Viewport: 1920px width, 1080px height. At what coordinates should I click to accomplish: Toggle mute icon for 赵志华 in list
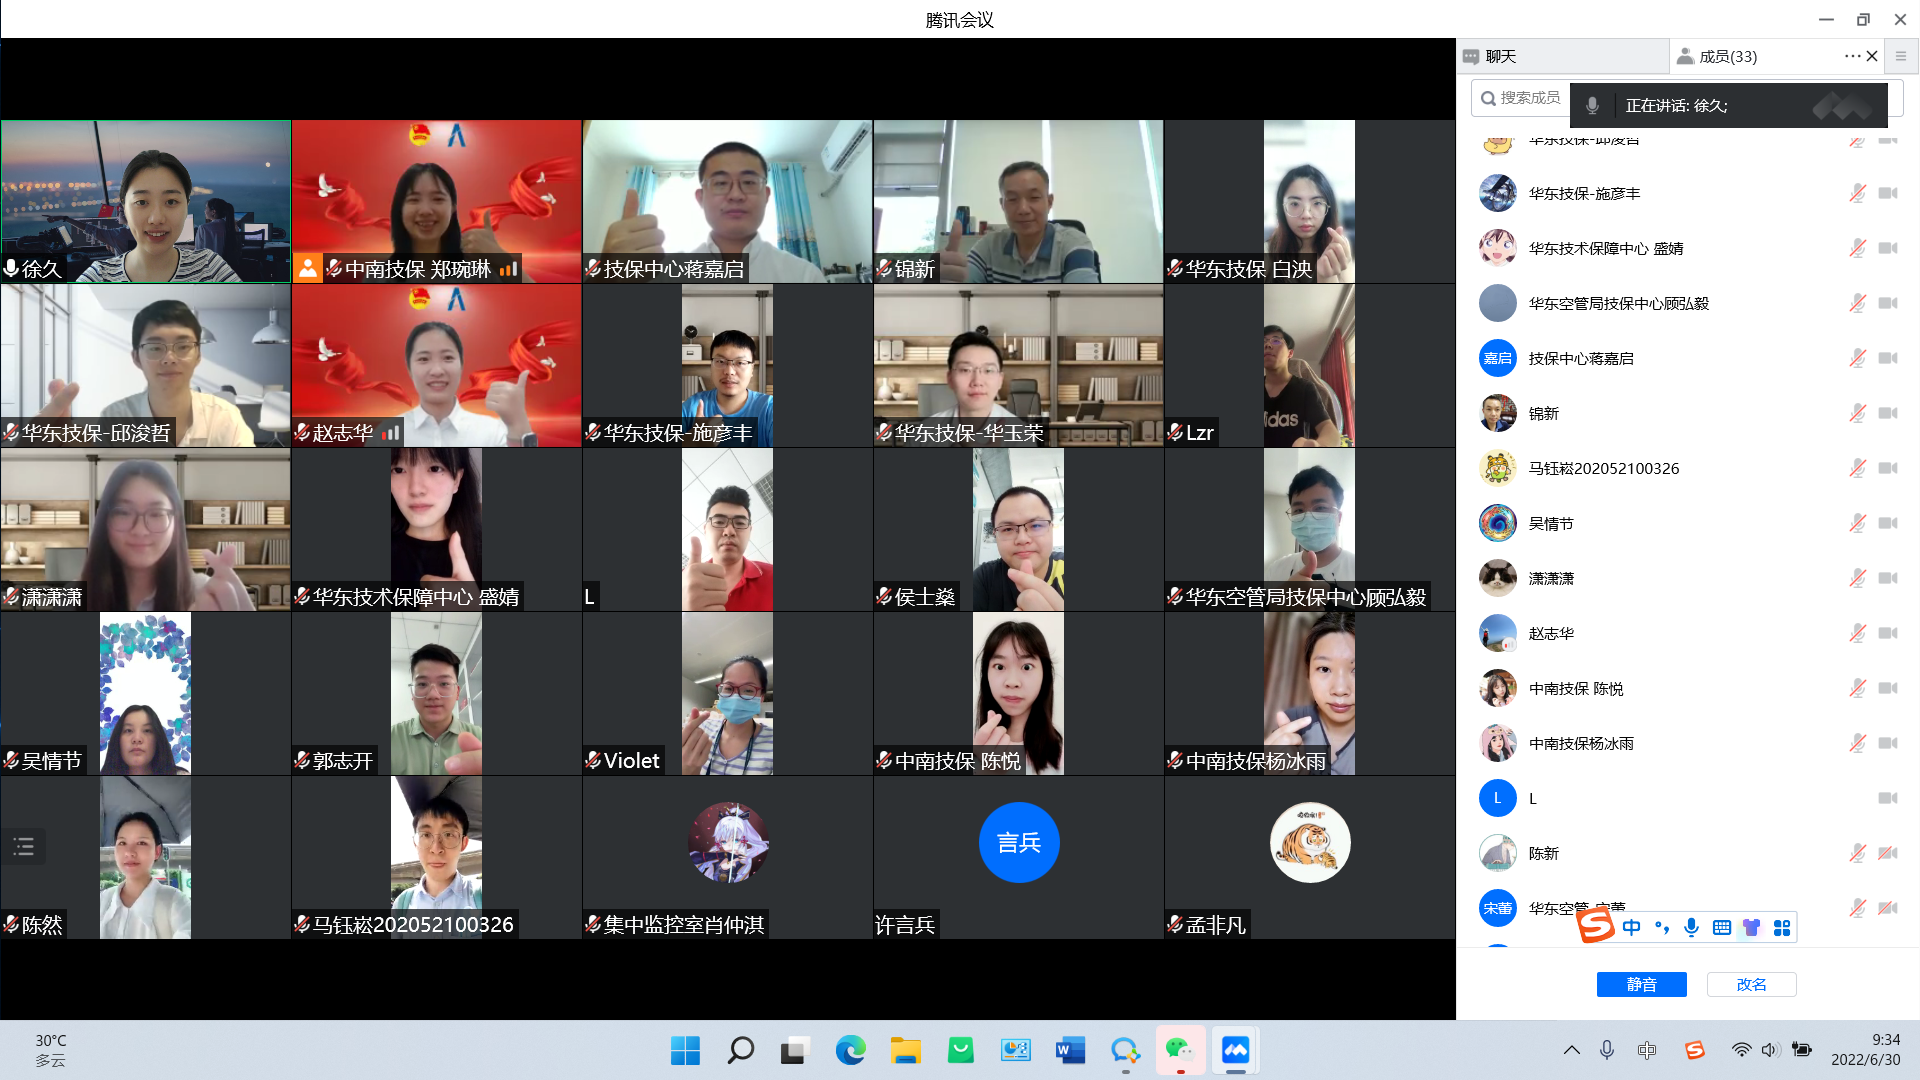[x=1857, y=633]
